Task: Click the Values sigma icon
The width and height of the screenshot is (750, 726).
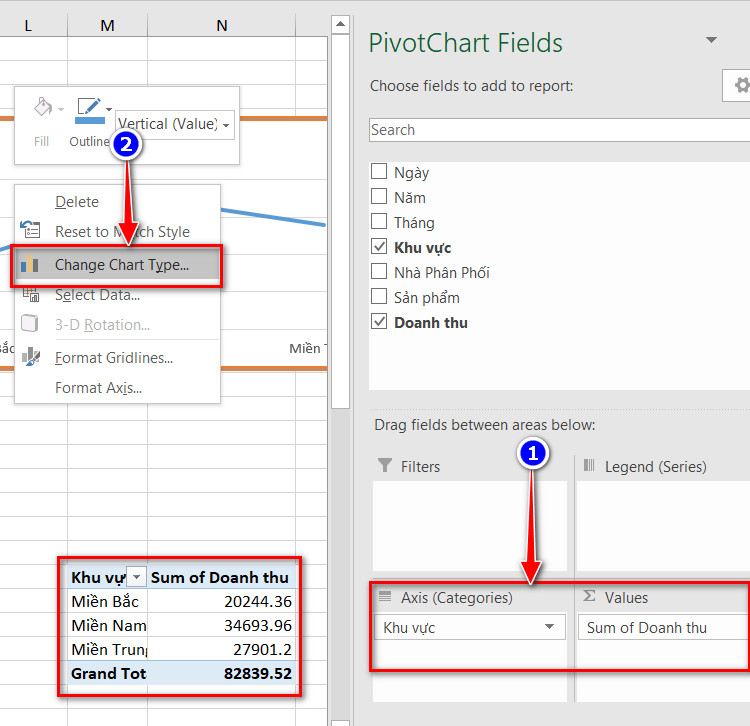Action: pos(589,596)
